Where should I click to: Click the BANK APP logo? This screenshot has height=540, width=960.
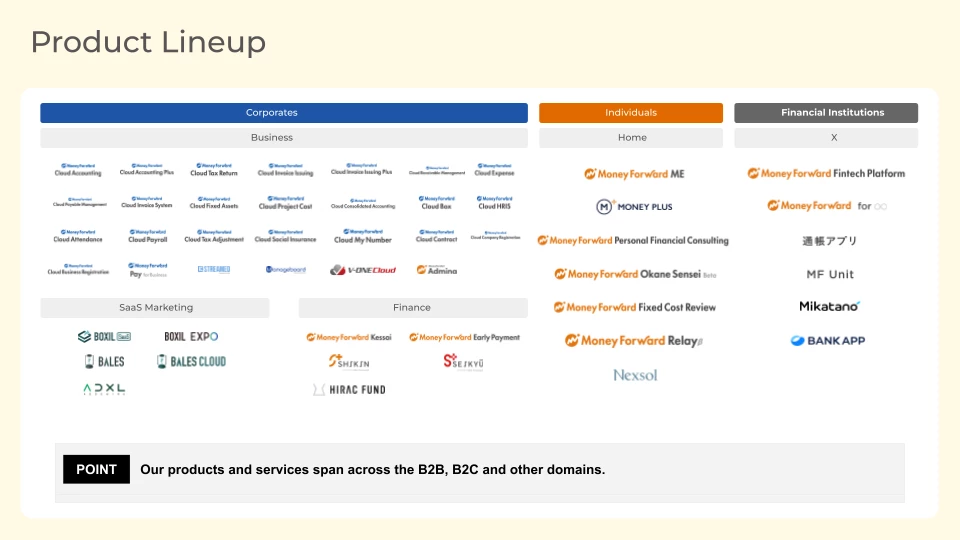pos(828,340)
